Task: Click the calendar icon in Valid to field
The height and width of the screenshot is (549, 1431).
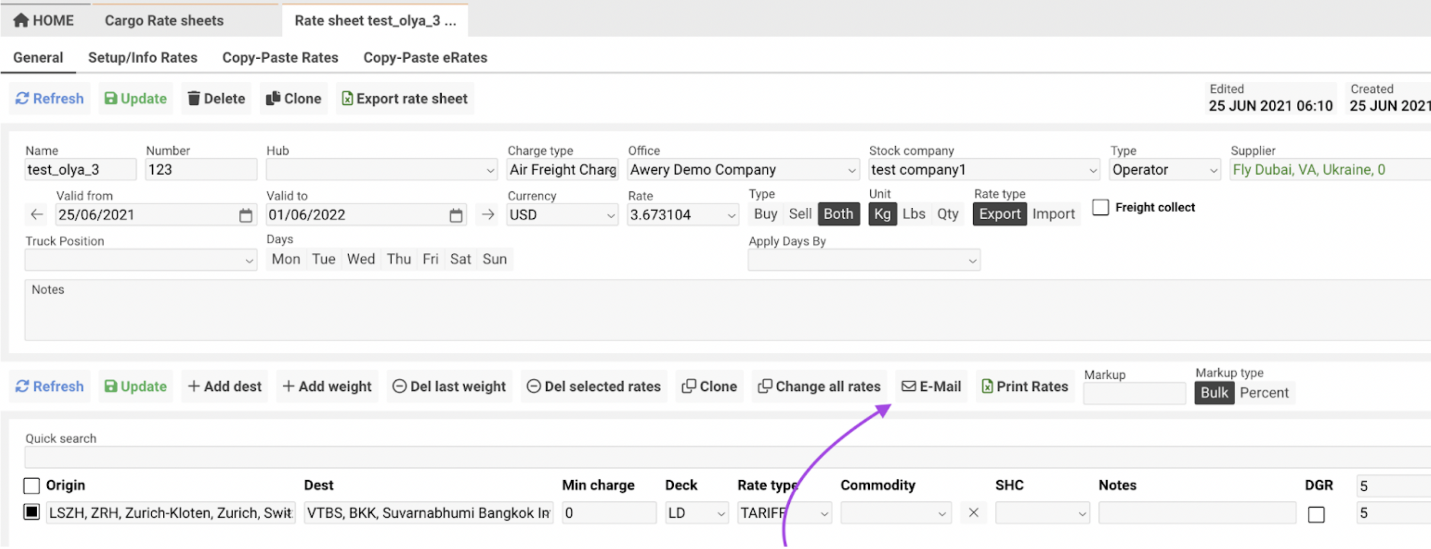Action: [x=456, y=215]
